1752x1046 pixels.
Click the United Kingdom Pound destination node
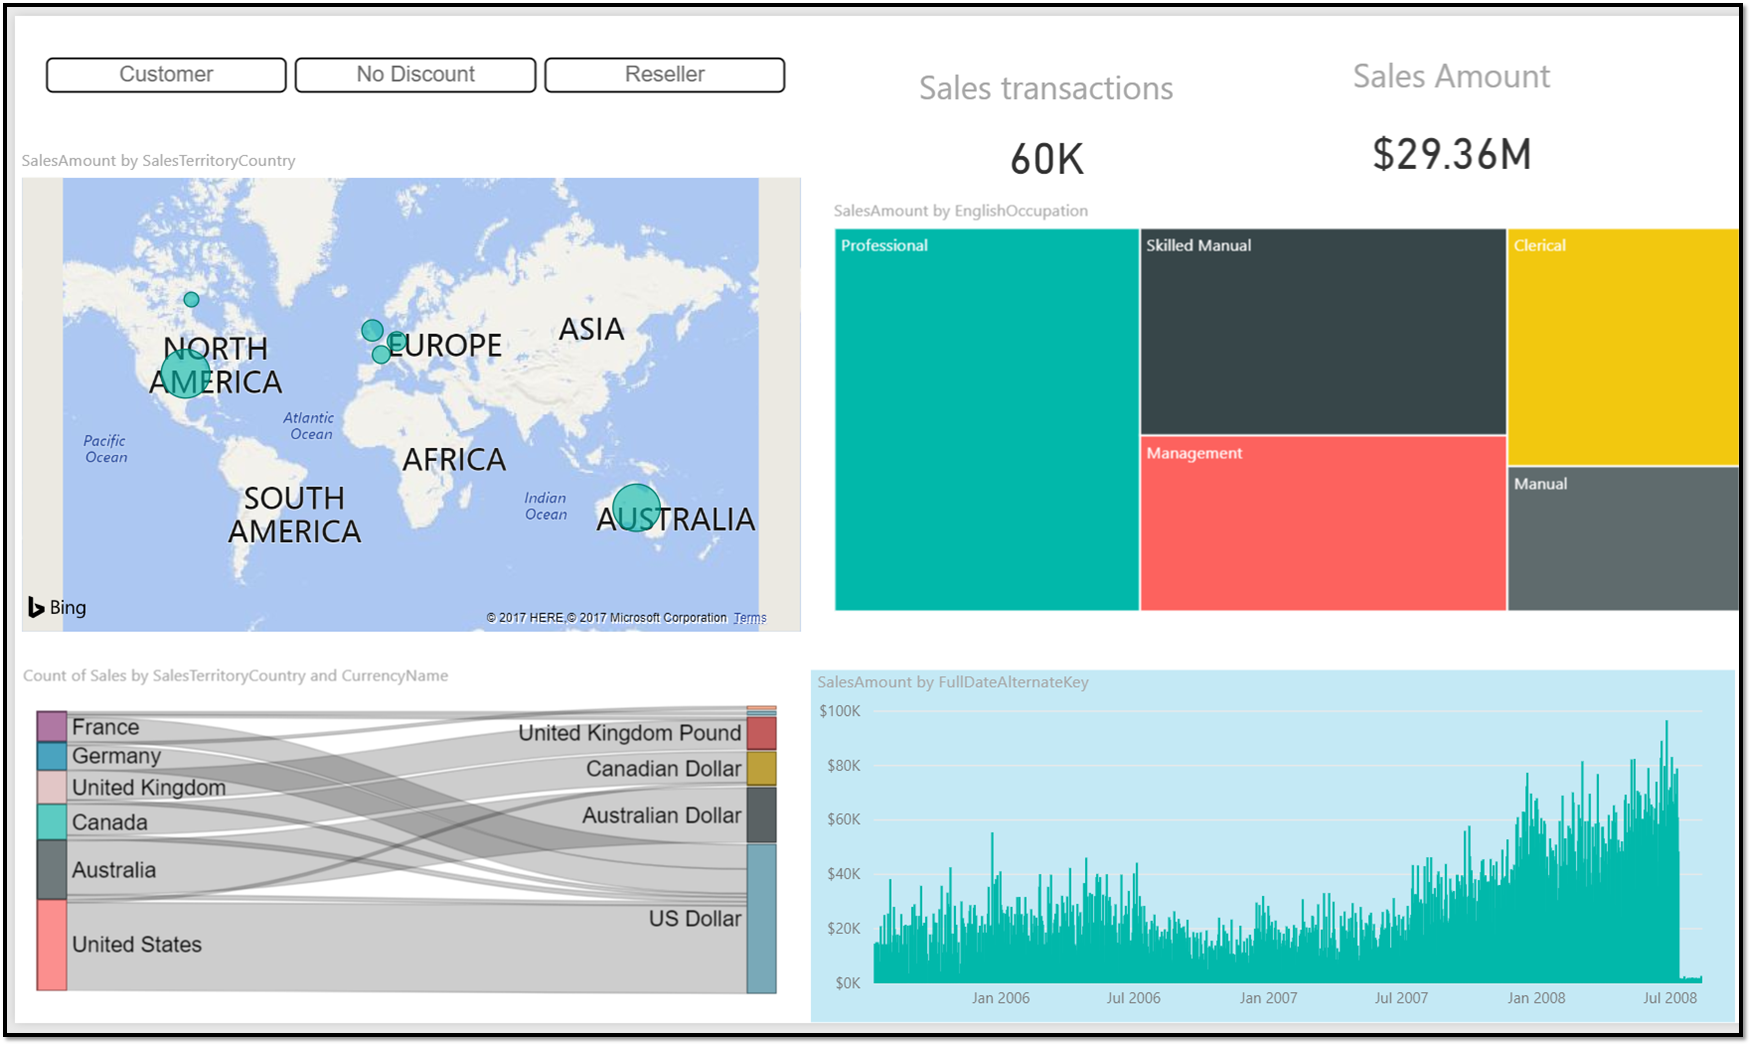pos(761,733)
